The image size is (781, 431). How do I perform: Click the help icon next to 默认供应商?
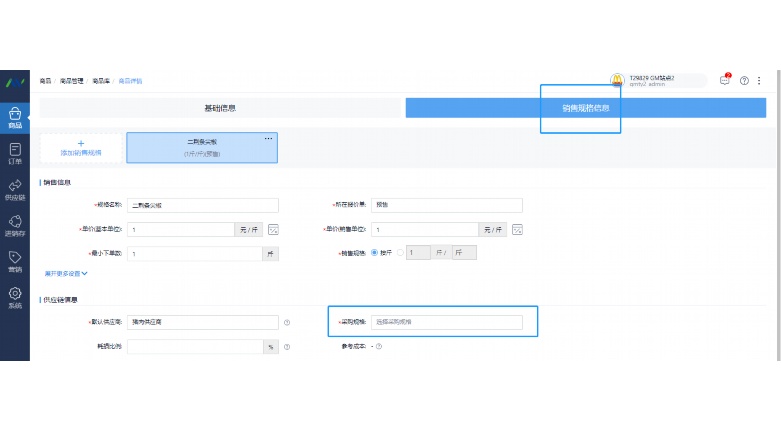287,322
